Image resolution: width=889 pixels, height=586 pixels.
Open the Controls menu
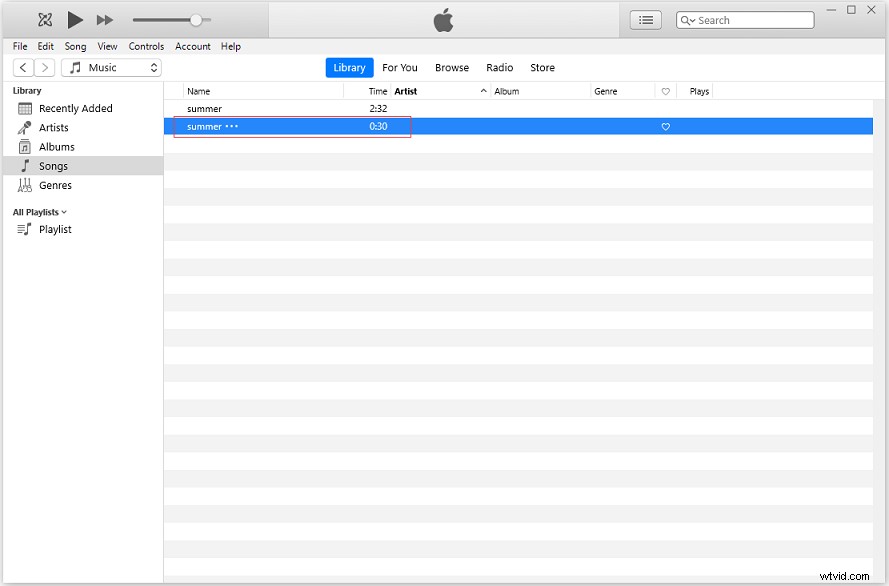point(146,46)
